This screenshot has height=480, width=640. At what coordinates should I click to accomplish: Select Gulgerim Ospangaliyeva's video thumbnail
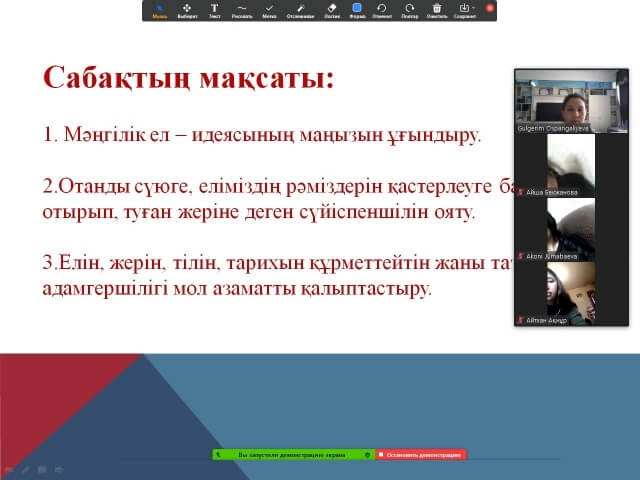(x=571, y=101)
